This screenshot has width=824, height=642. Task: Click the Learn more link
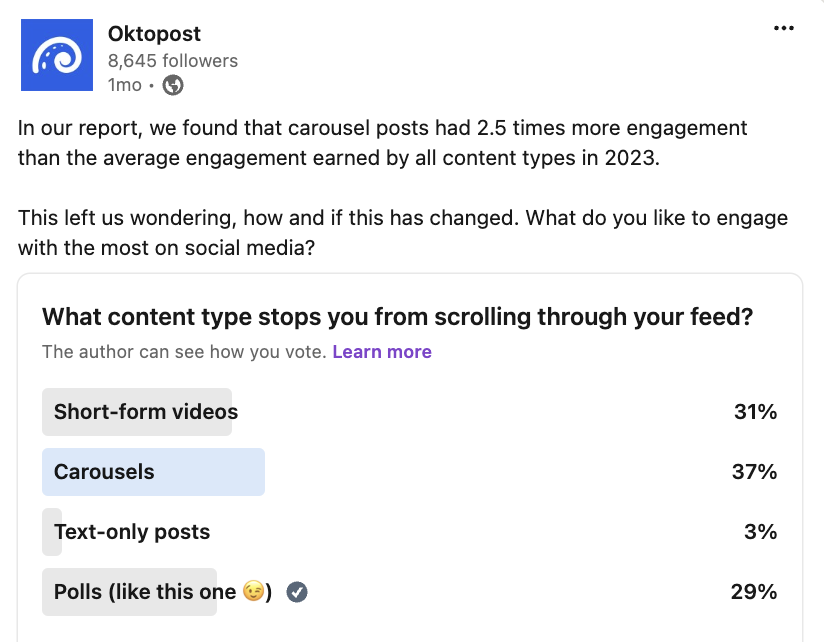(382, 351)
